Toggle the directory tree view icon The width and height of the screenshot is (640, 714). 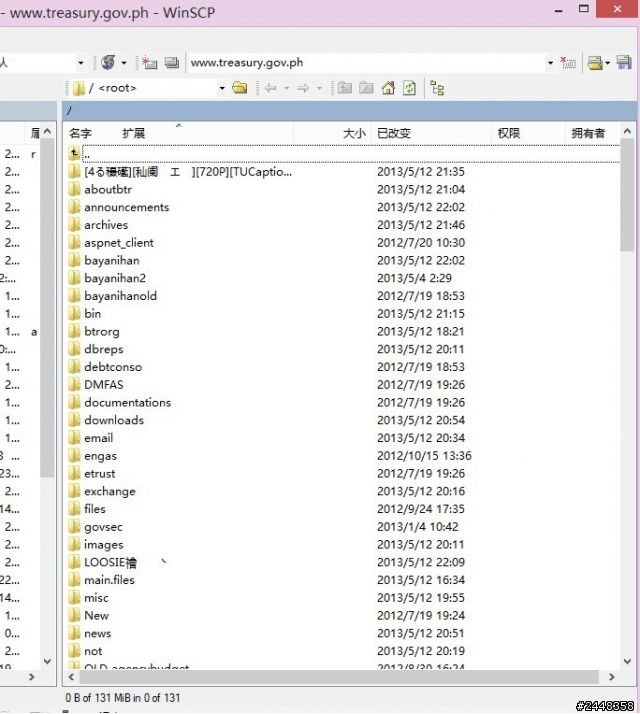437,88
